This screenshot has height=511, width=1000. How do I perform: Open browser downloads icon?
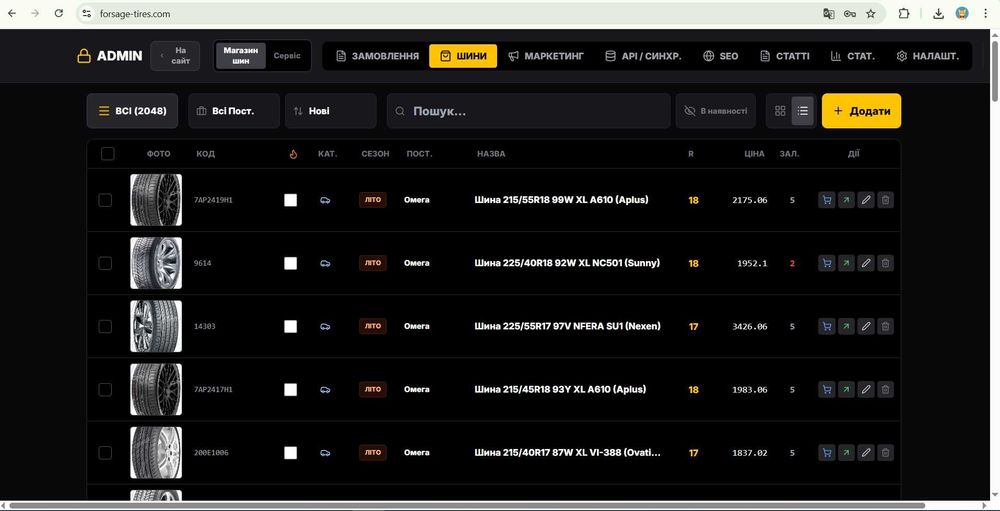point(938,13)
